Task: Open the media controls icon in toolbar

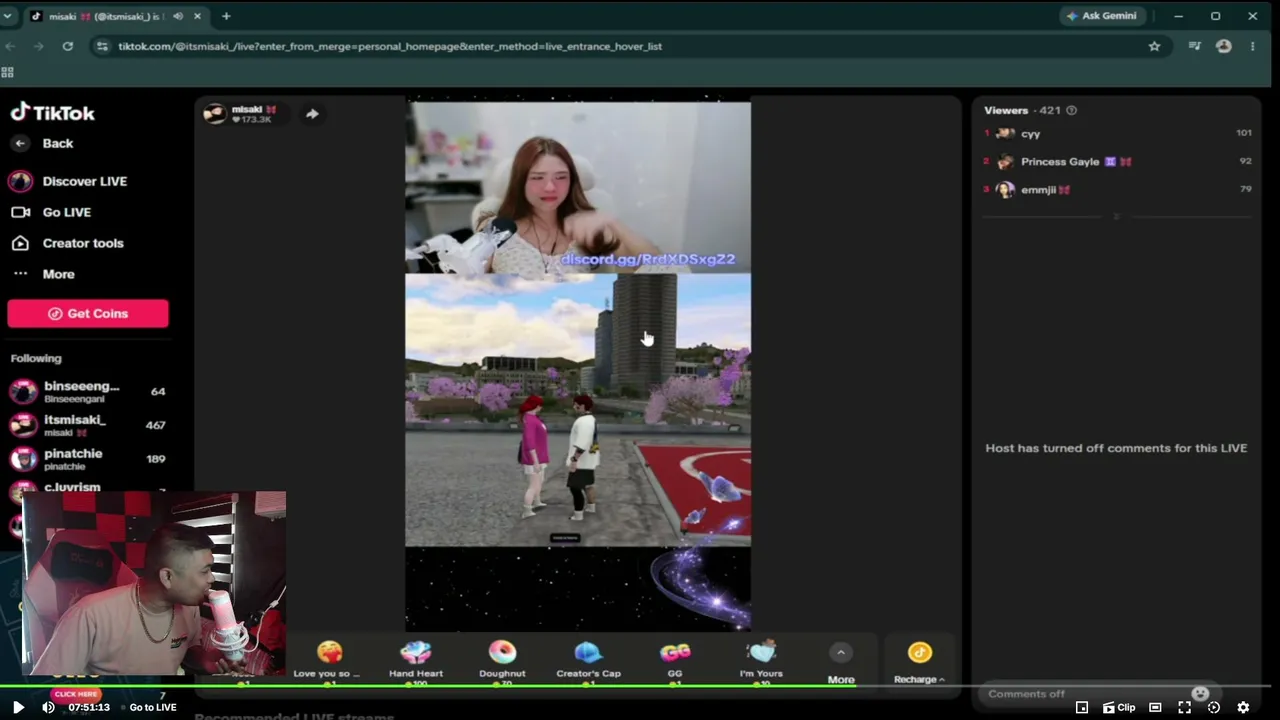Action: pyautogui.click(x=1194, y=46)
